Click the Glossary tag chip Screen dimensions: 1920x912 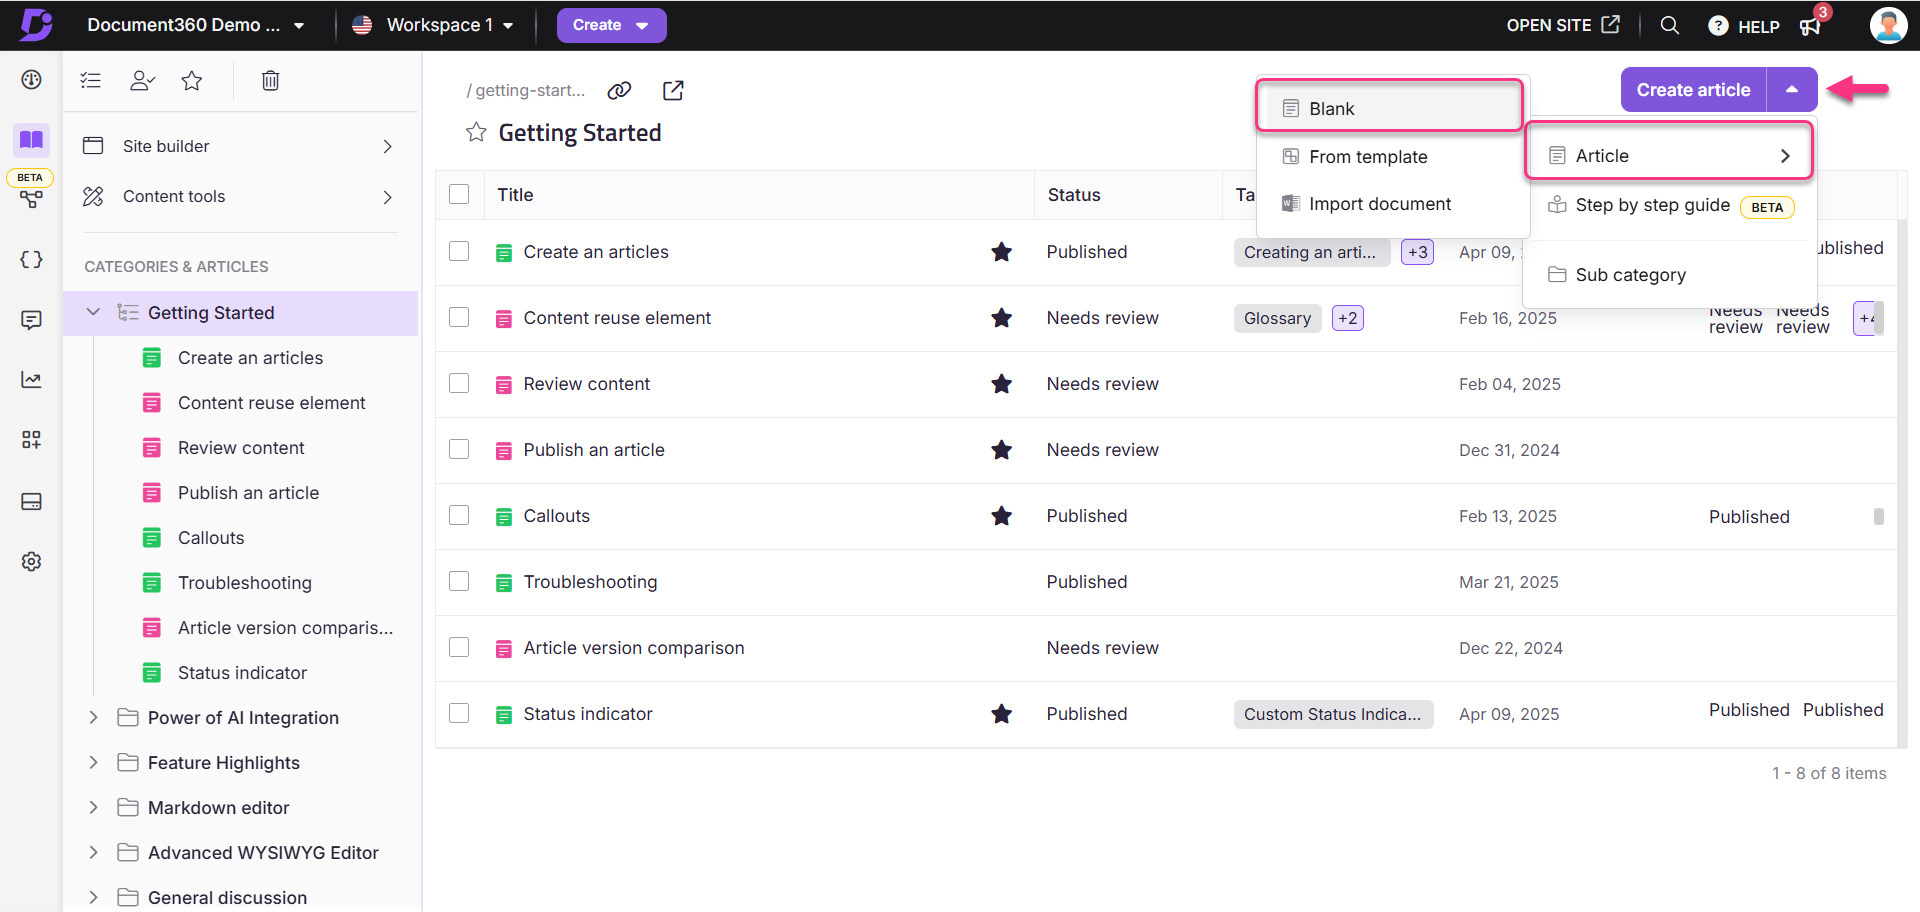click(x=1277, y=318)
